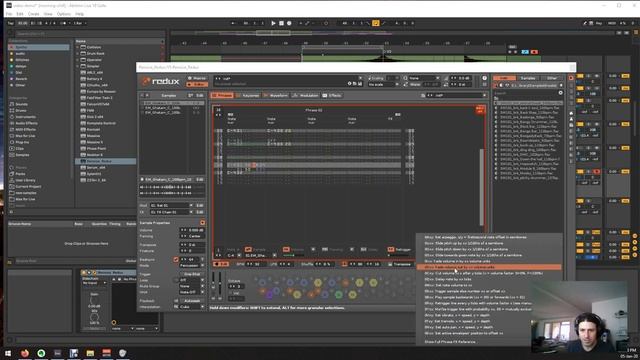Viewport: 640px width, 360px height.
Task: Open the View menu
Action: pyautogui.click(x=48, y=14)
